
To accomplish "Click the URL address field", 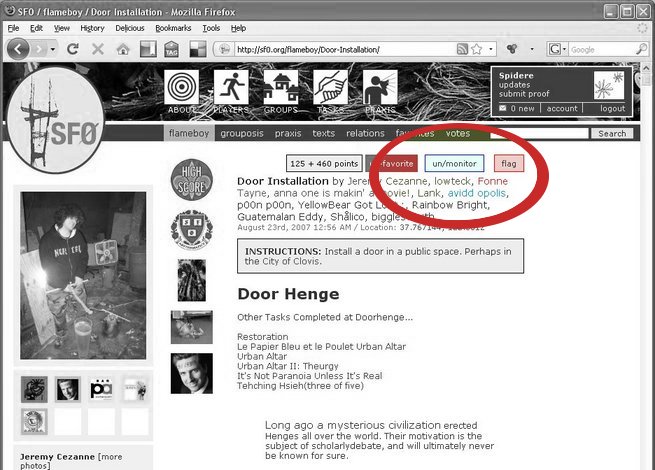I will pos(345,49).
